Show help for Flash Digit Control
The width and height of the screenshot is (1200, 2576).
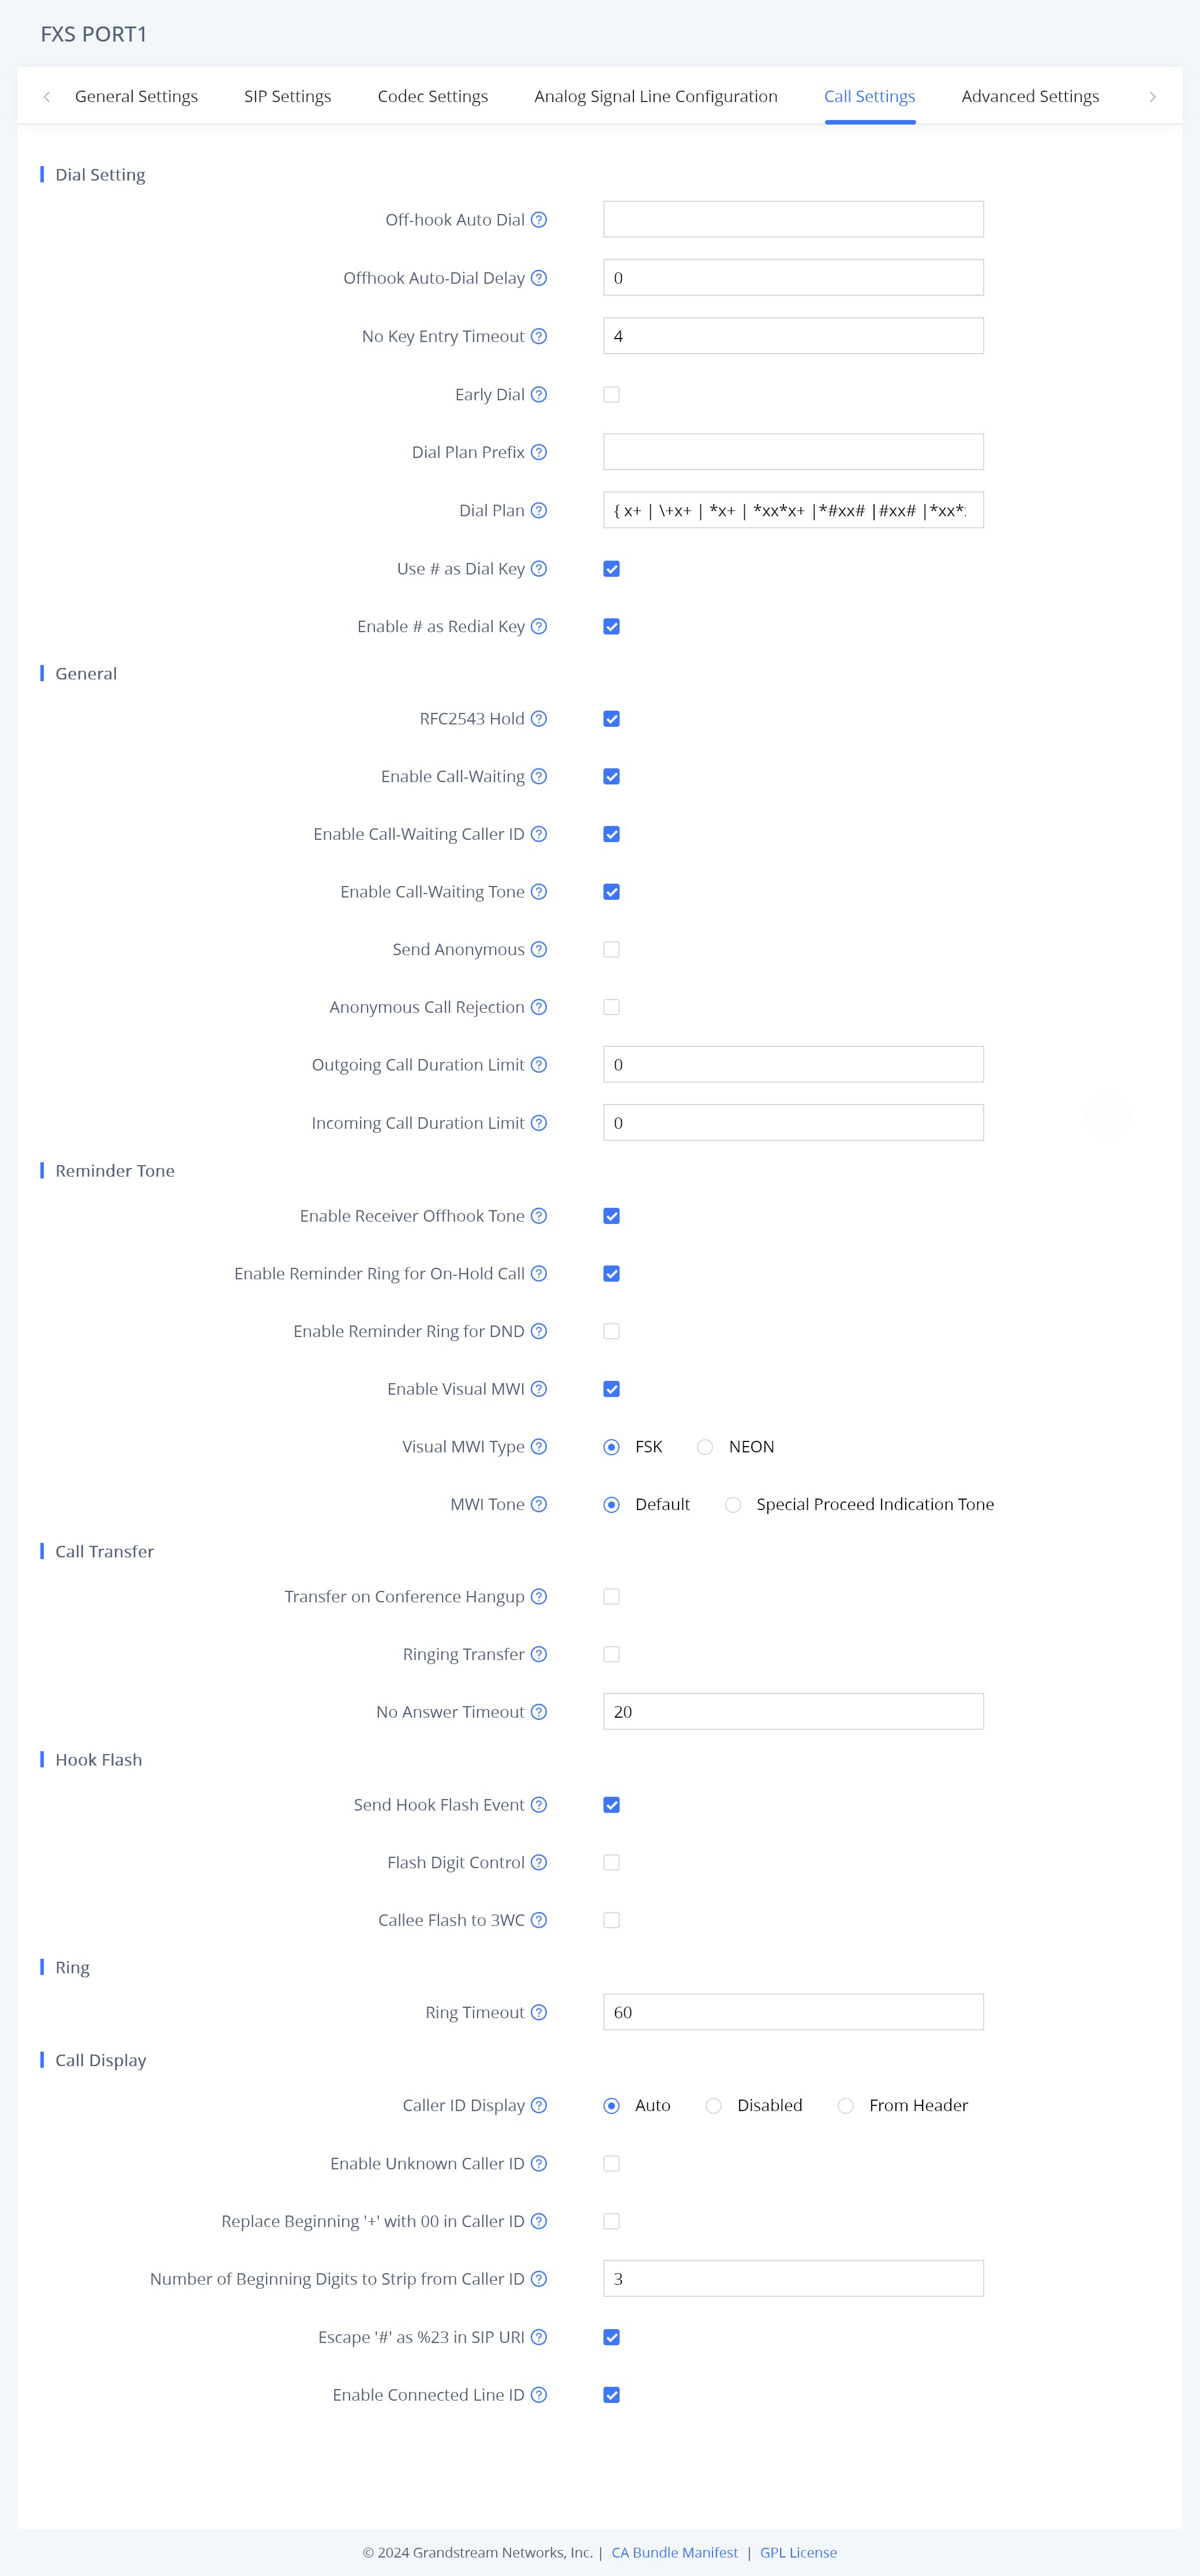tap(539, 1863)
